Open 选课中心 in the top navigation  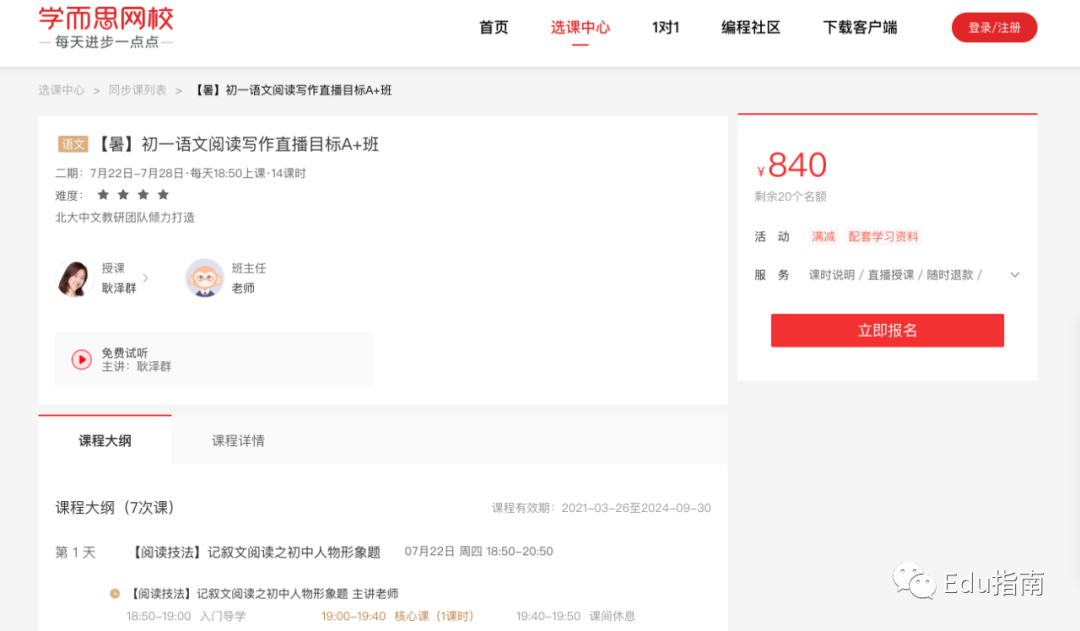point(580,28)
